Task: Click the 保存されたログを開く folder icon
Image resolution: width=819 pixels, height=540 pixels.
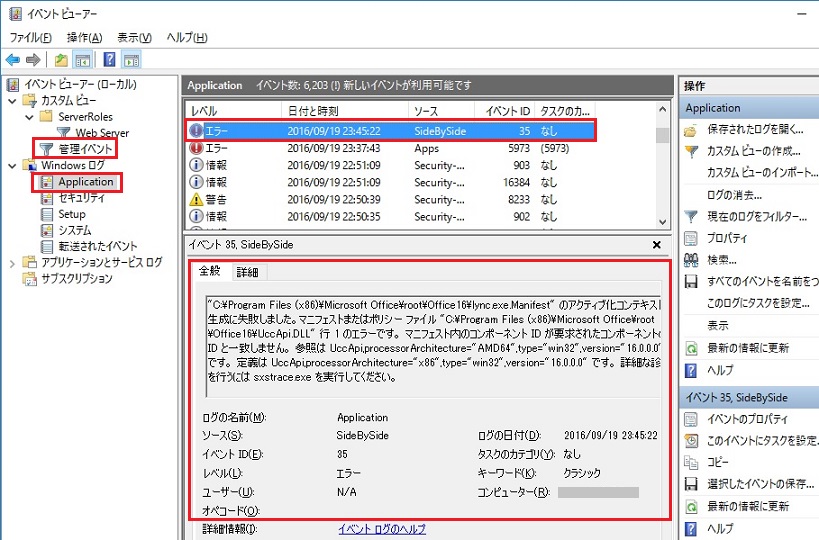Action: point(691,130)
